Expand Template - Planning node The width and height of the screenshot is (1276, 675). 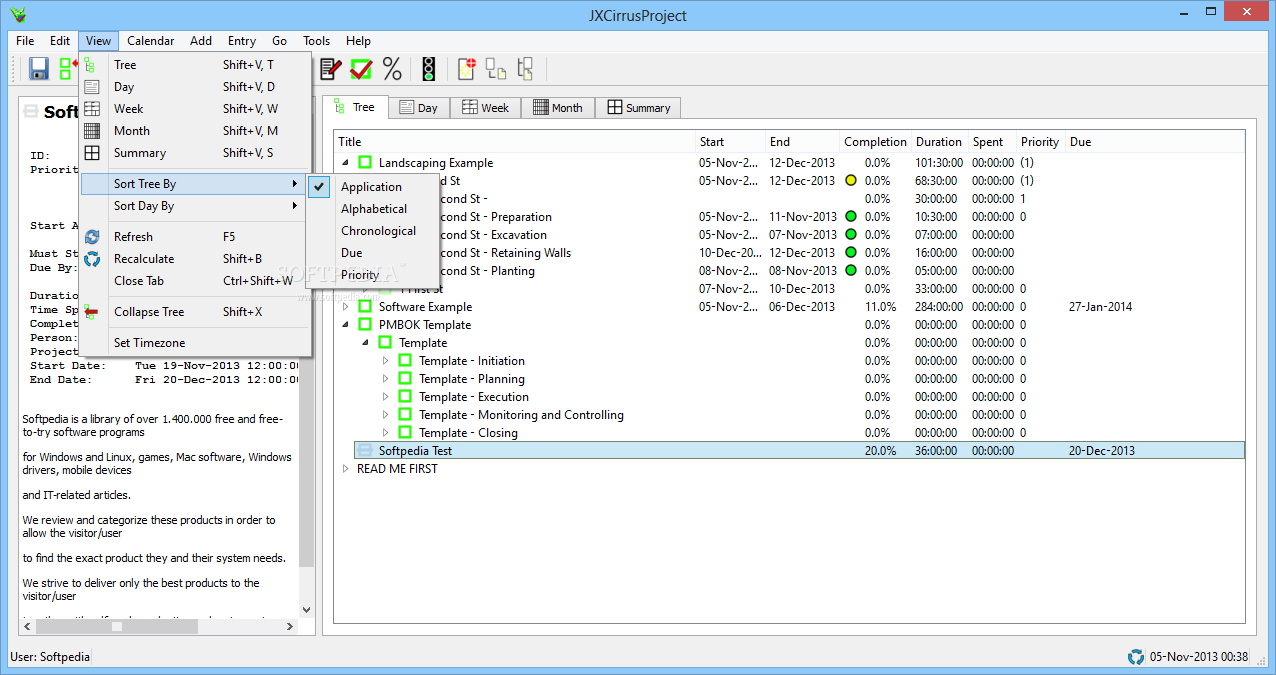[x=387, y=379]
